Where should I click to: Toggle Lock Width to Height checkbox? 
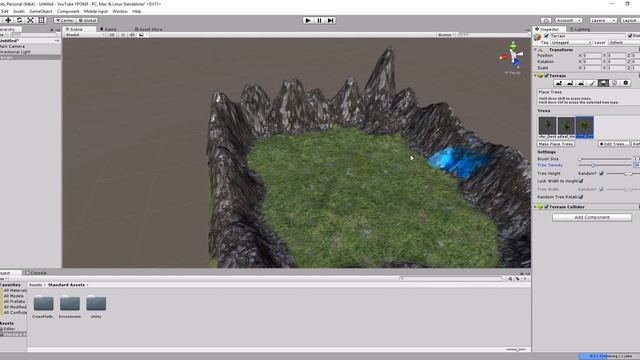tap(581, 181)
